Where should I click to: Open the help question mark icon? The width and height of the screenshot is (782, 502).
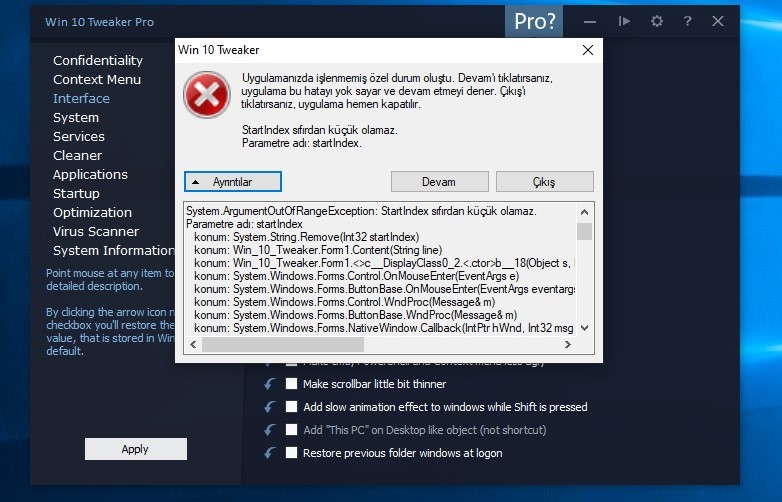coord(688,21)
